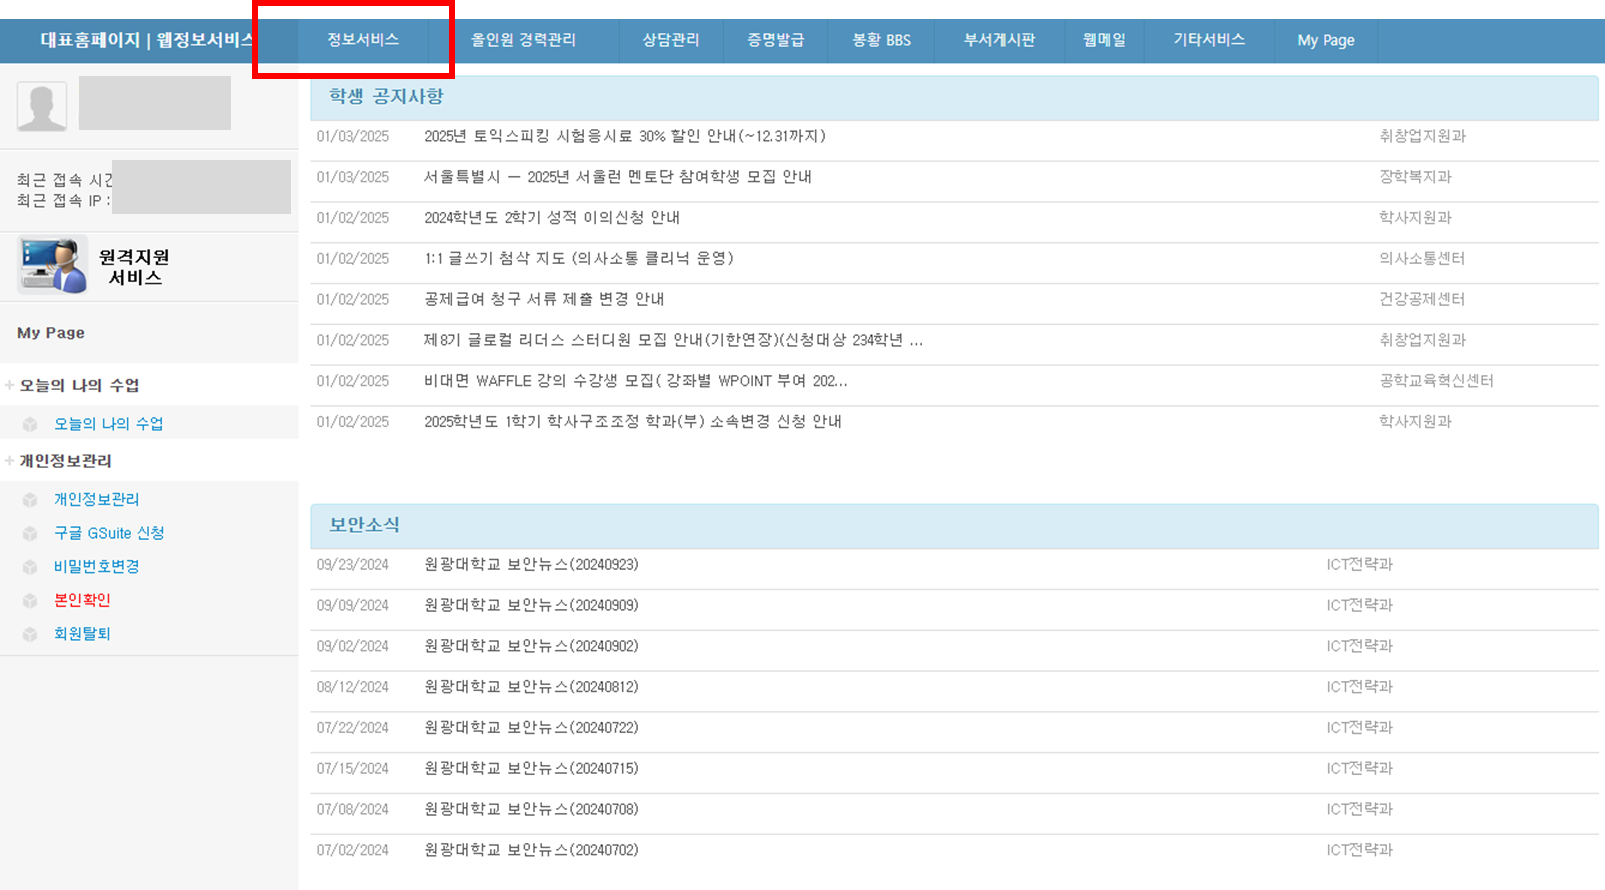Select My Page in the top navigation

tap(1325, 41)
